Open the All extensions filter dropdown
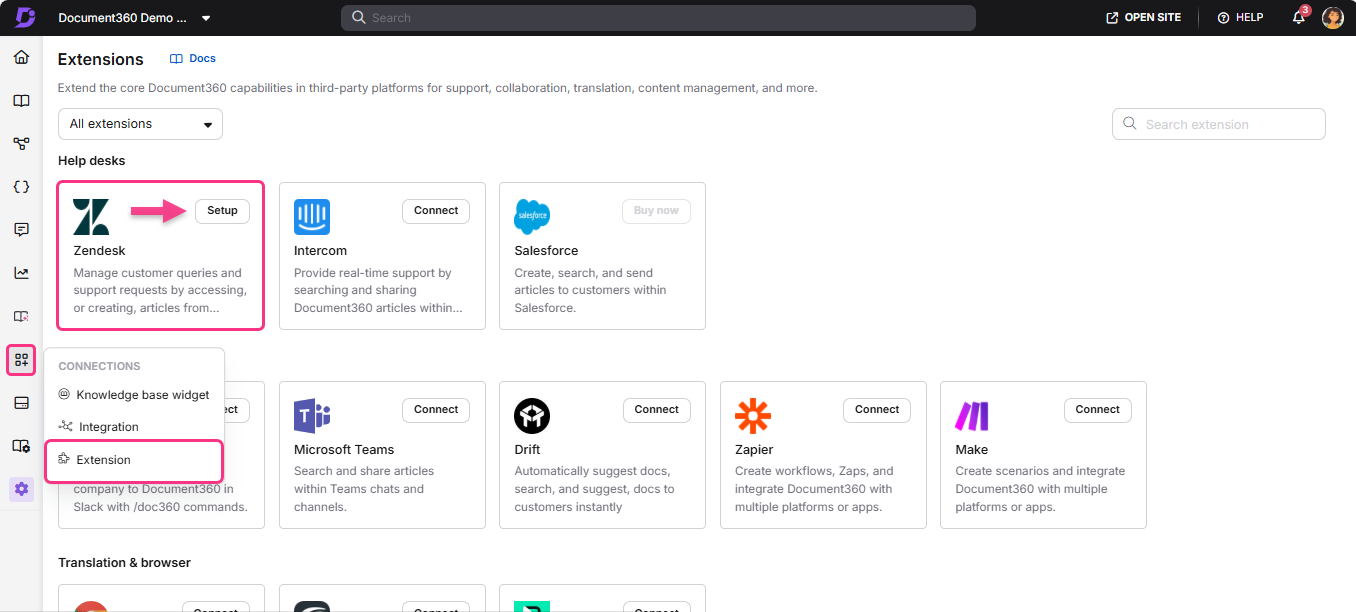The width and height of the screenshot is (1356, 612). (x=139, y=123)
